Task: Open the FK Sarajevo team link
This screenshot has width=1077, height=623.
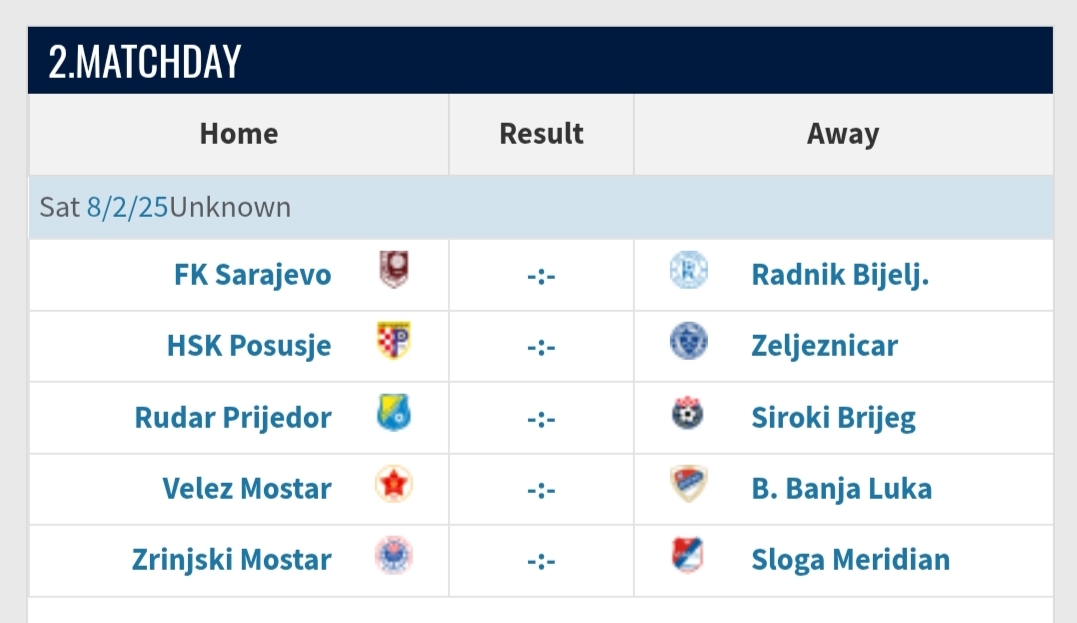Action: click(x=252, y=274)
